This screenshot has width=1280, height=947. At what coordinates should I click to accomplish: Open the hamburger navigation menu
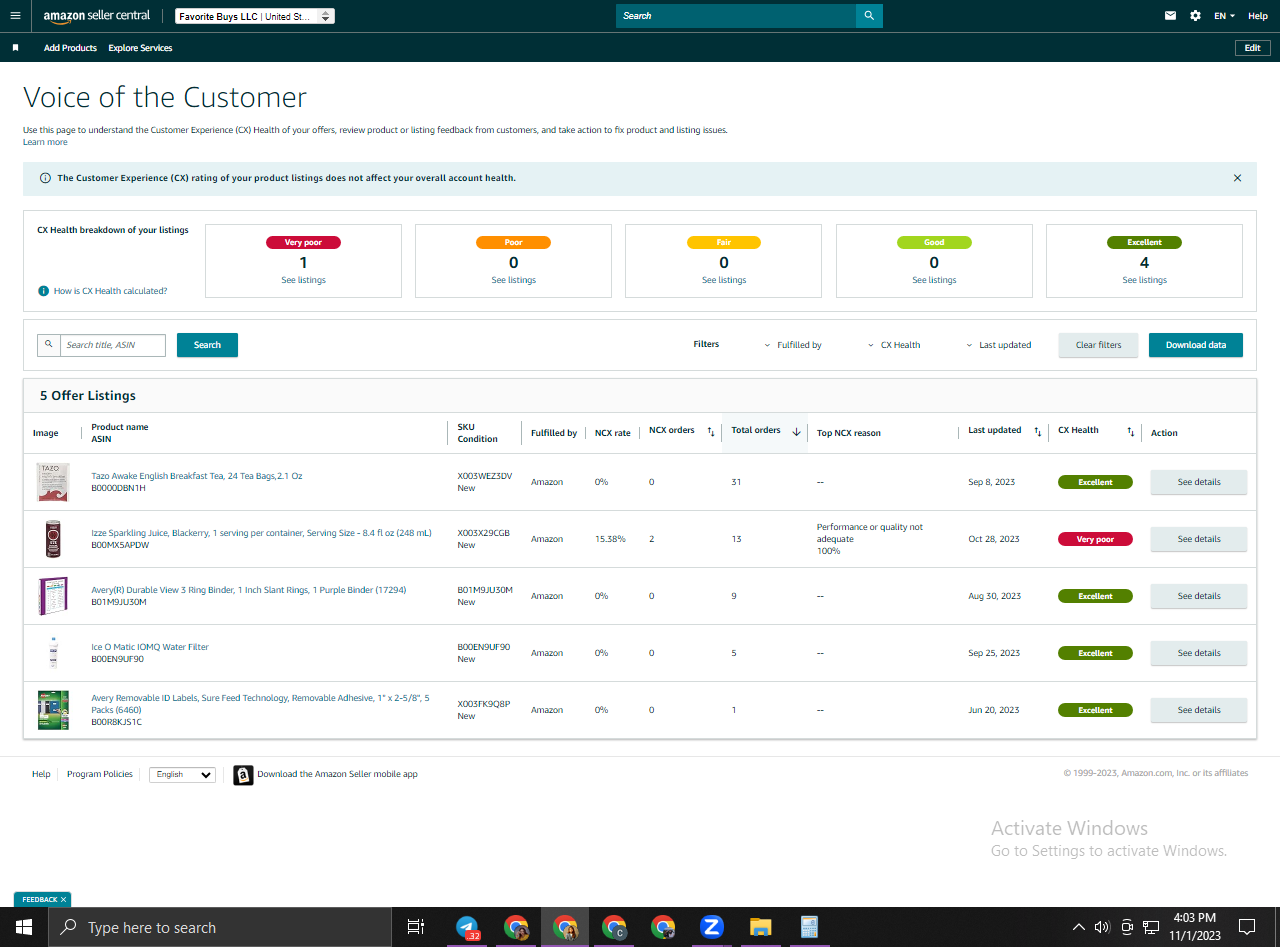(15, 16)
